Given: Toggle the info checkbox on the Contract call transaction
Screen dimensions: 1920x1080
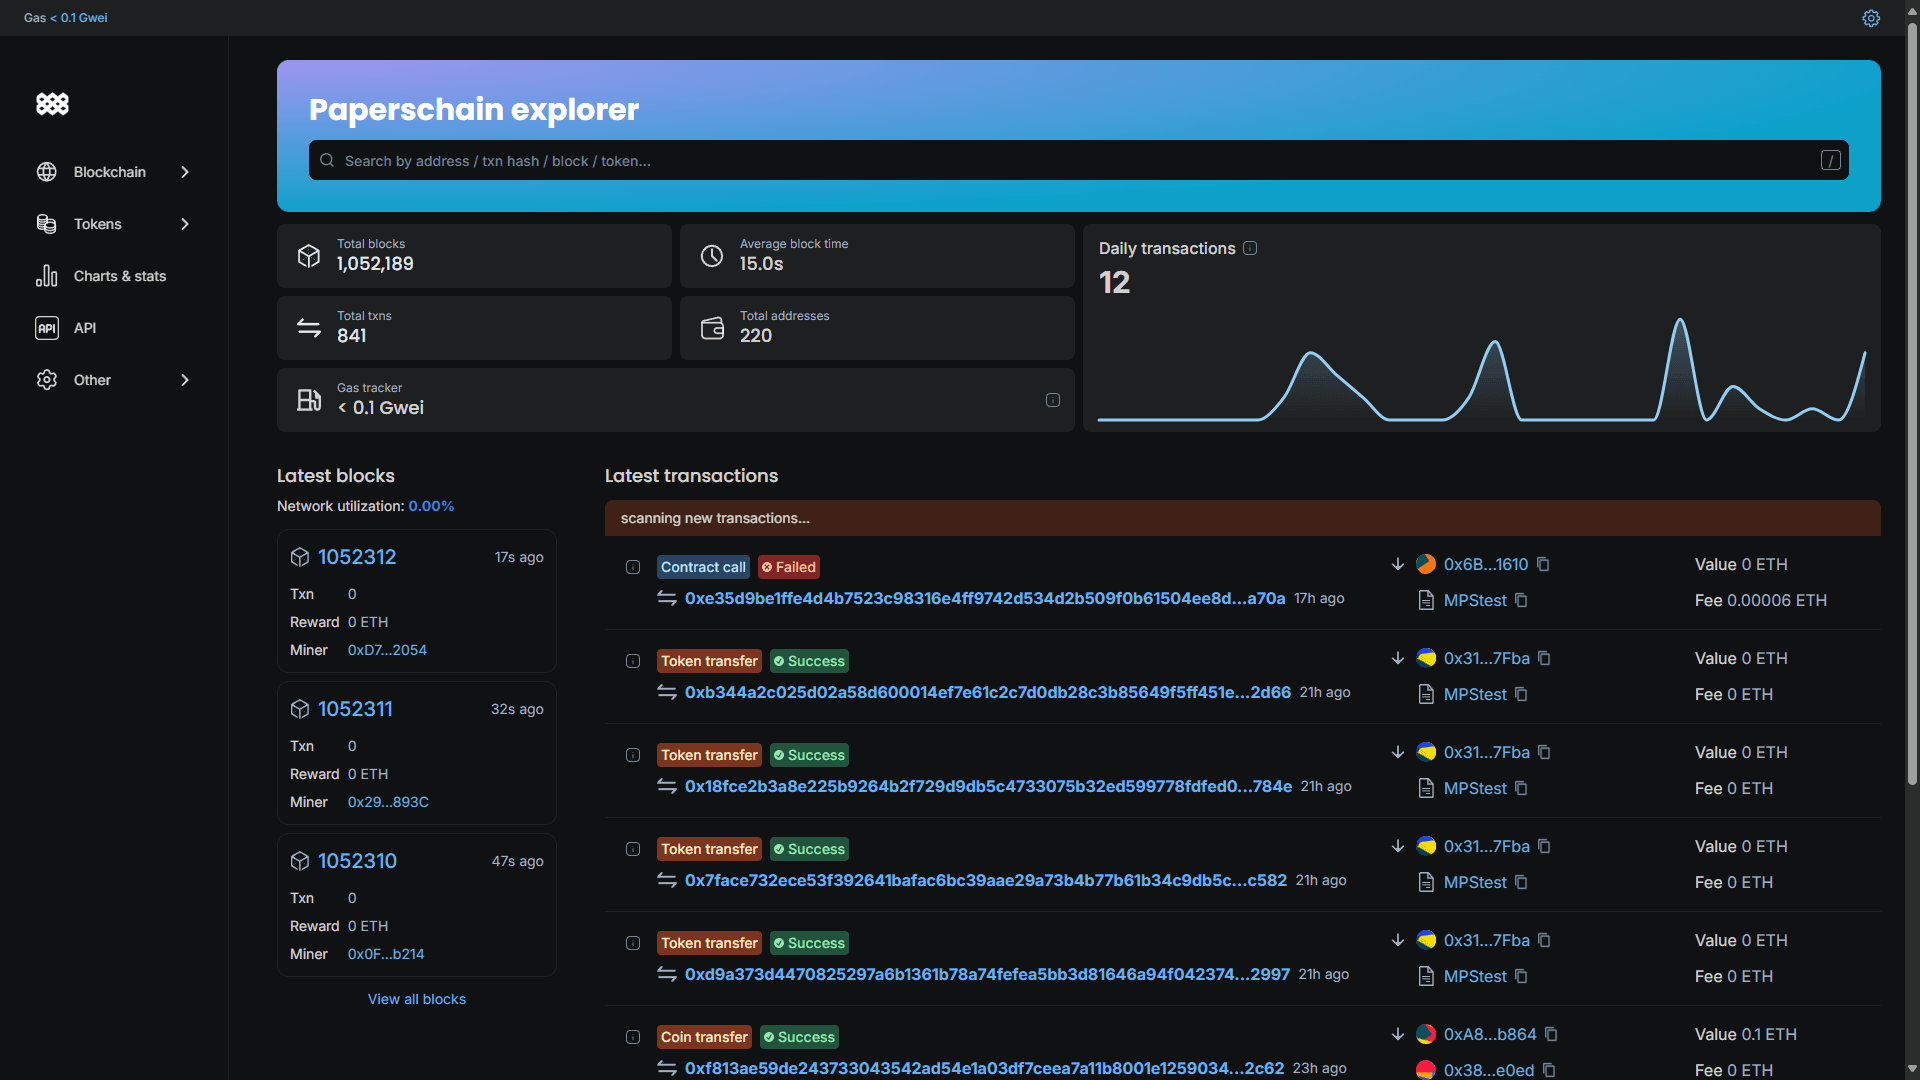Looking at the screenshot, I should [x=633, y=567].
